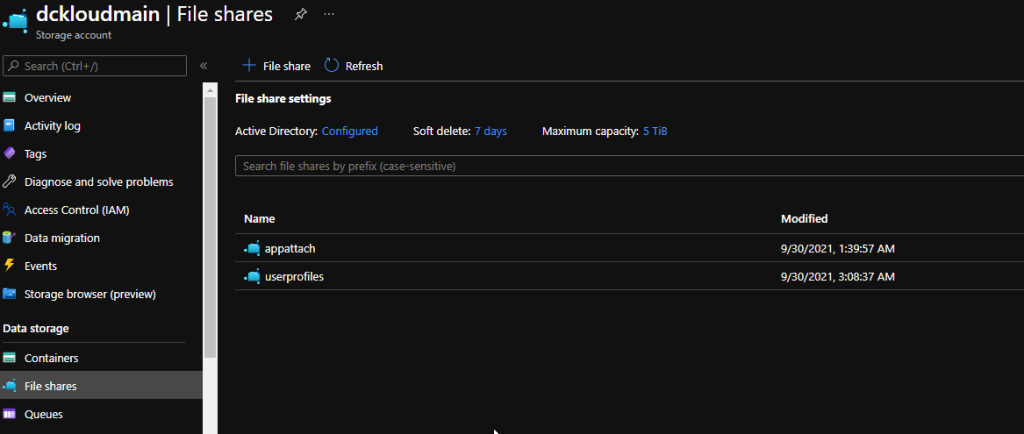
Task: Collapse the sidebar with double chevron
Action: 203,66
